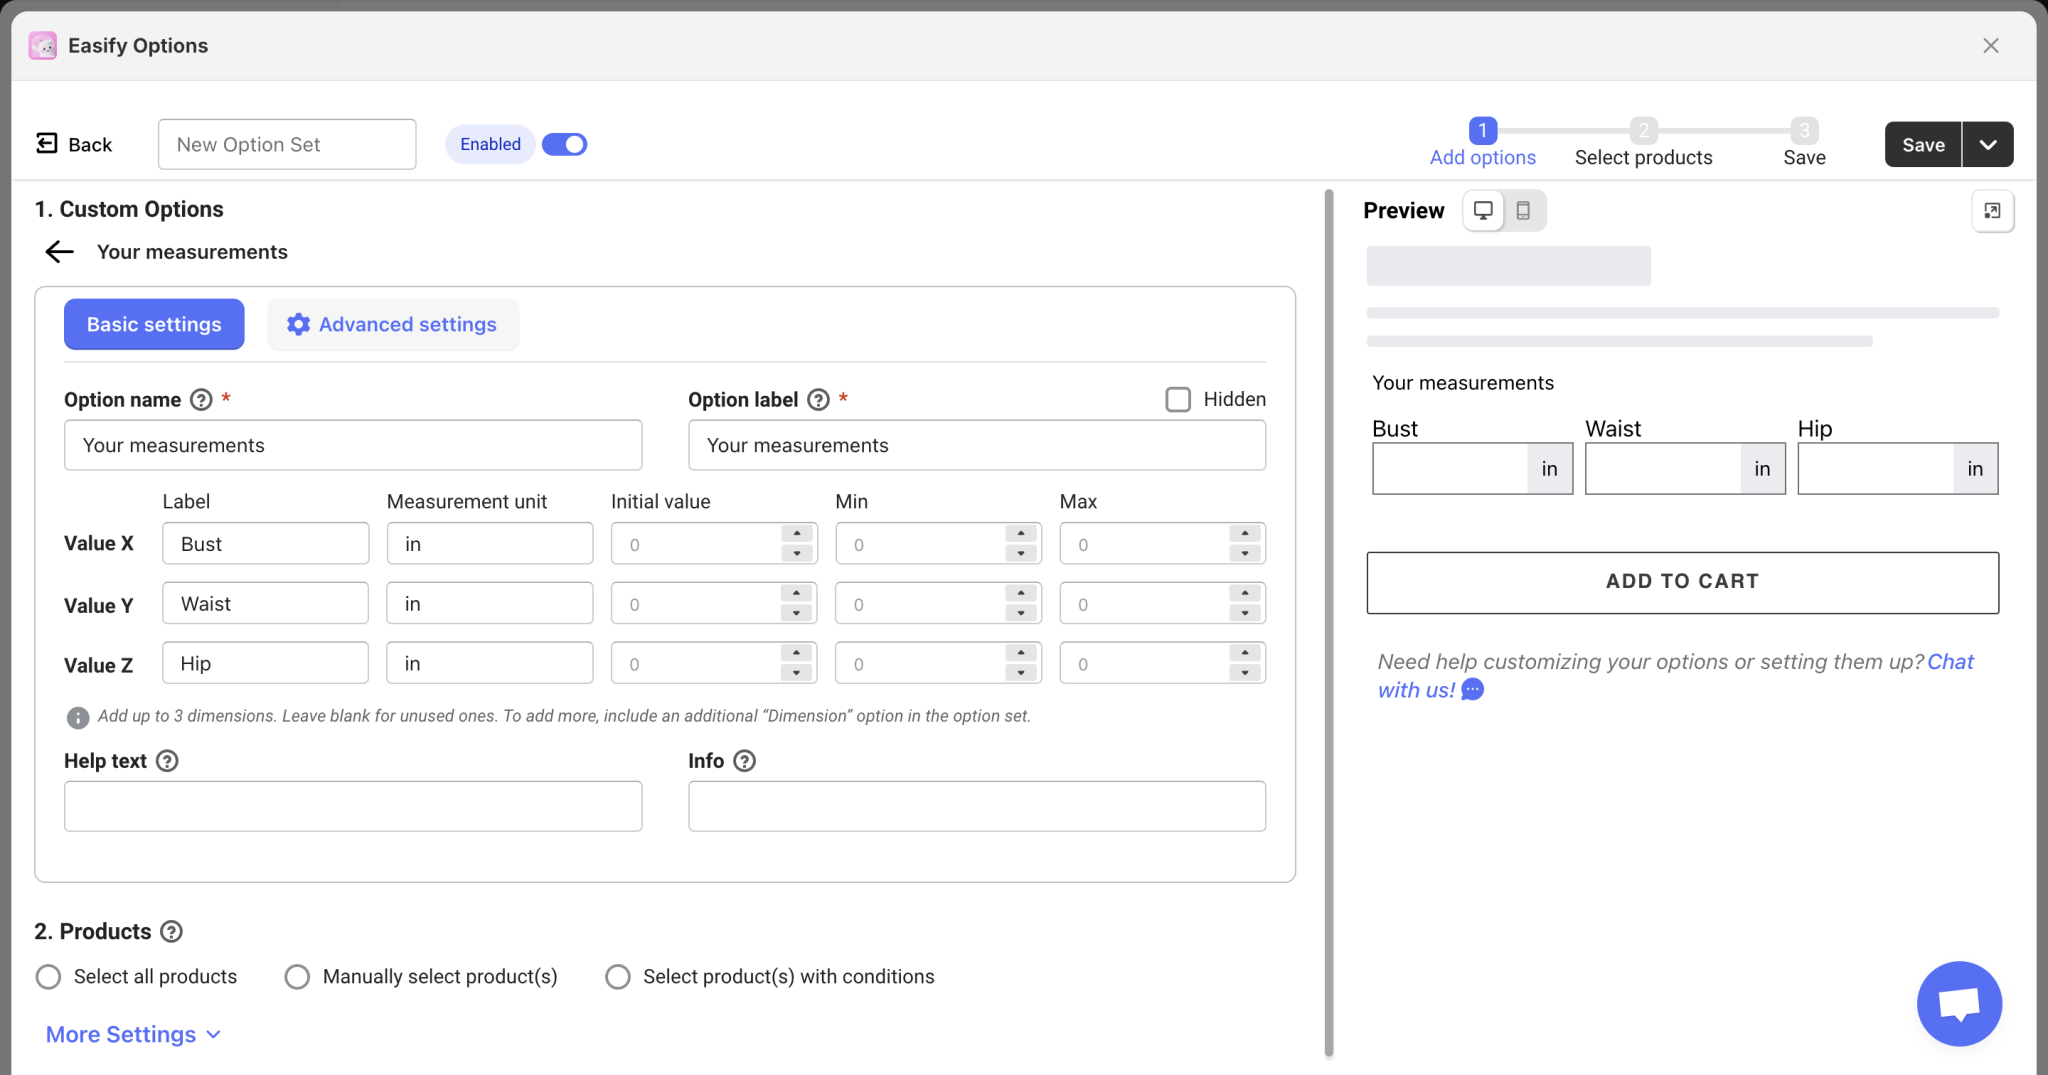Click the Save button

click(1923, 145)
